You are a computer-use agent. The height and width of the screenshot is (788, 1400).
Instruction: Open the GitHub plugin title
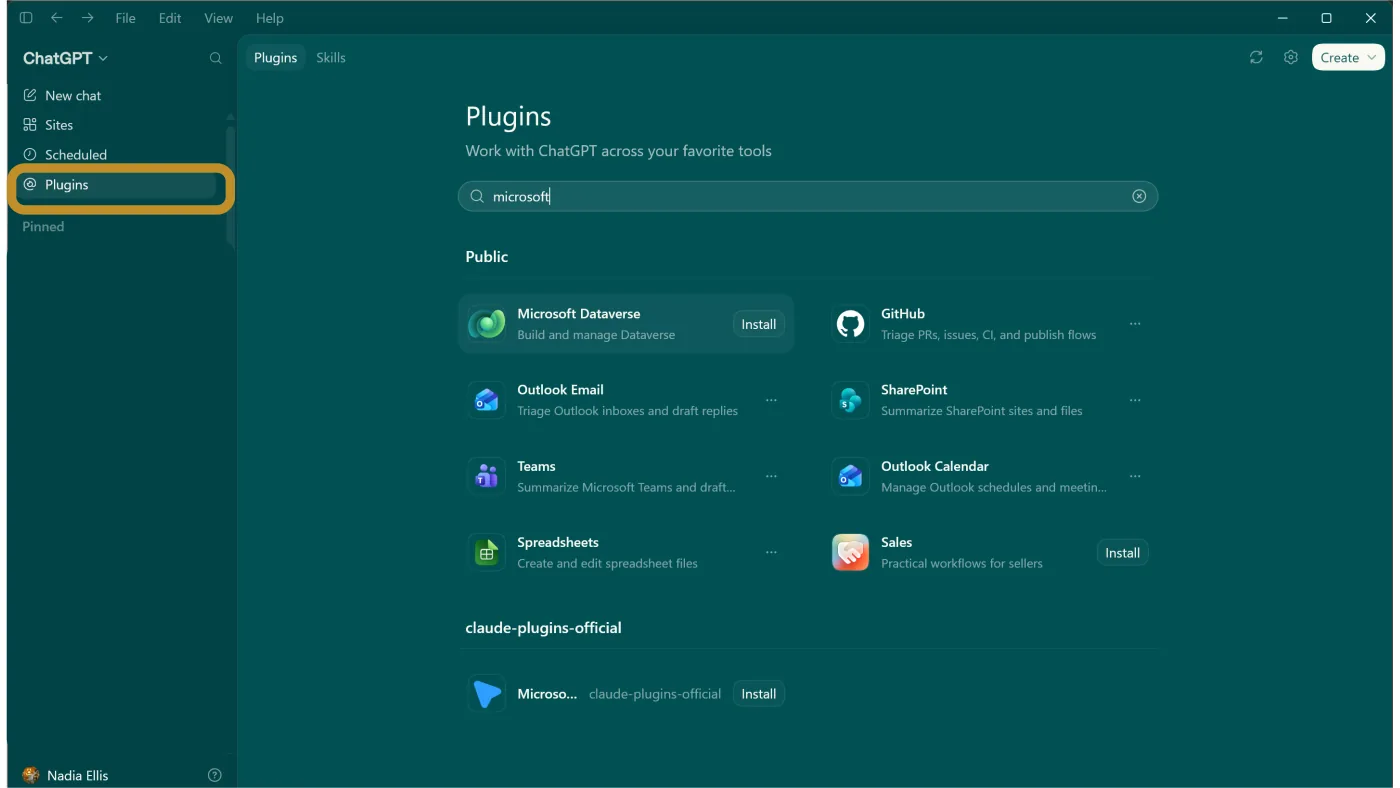point(903,314)
